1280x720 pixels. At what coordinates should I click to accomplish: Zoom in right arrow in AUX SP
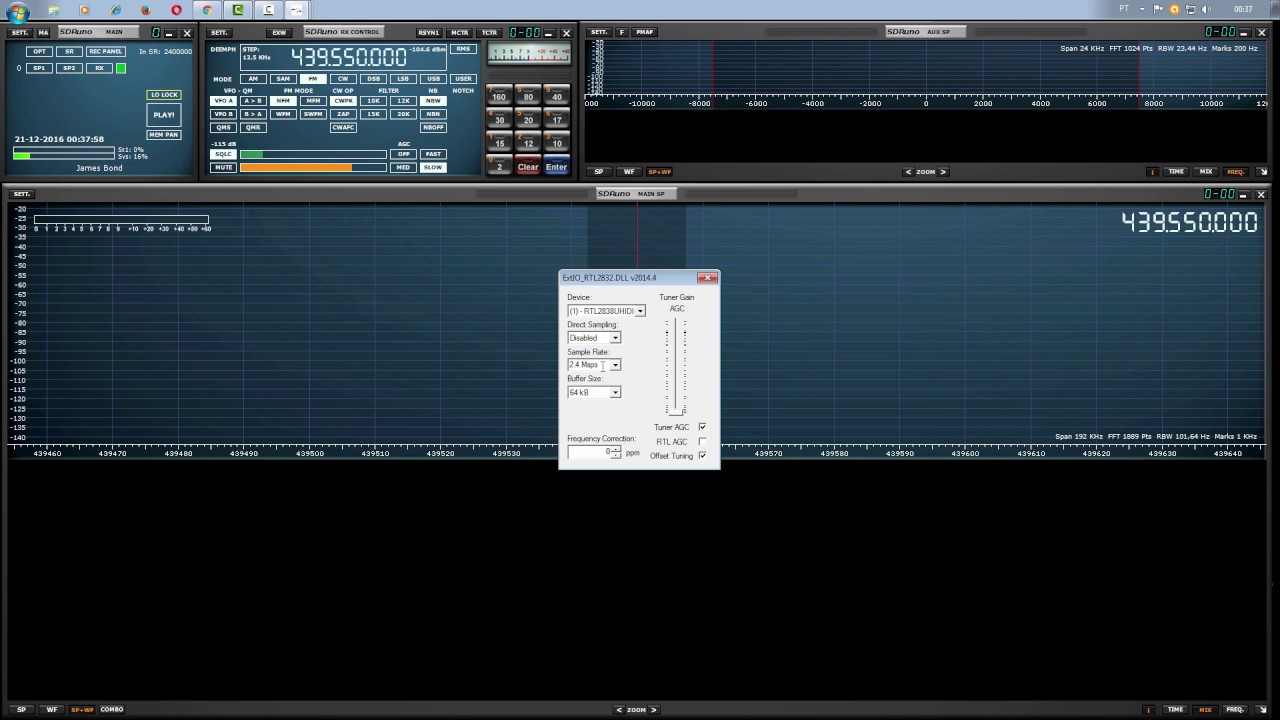[945, 172]
